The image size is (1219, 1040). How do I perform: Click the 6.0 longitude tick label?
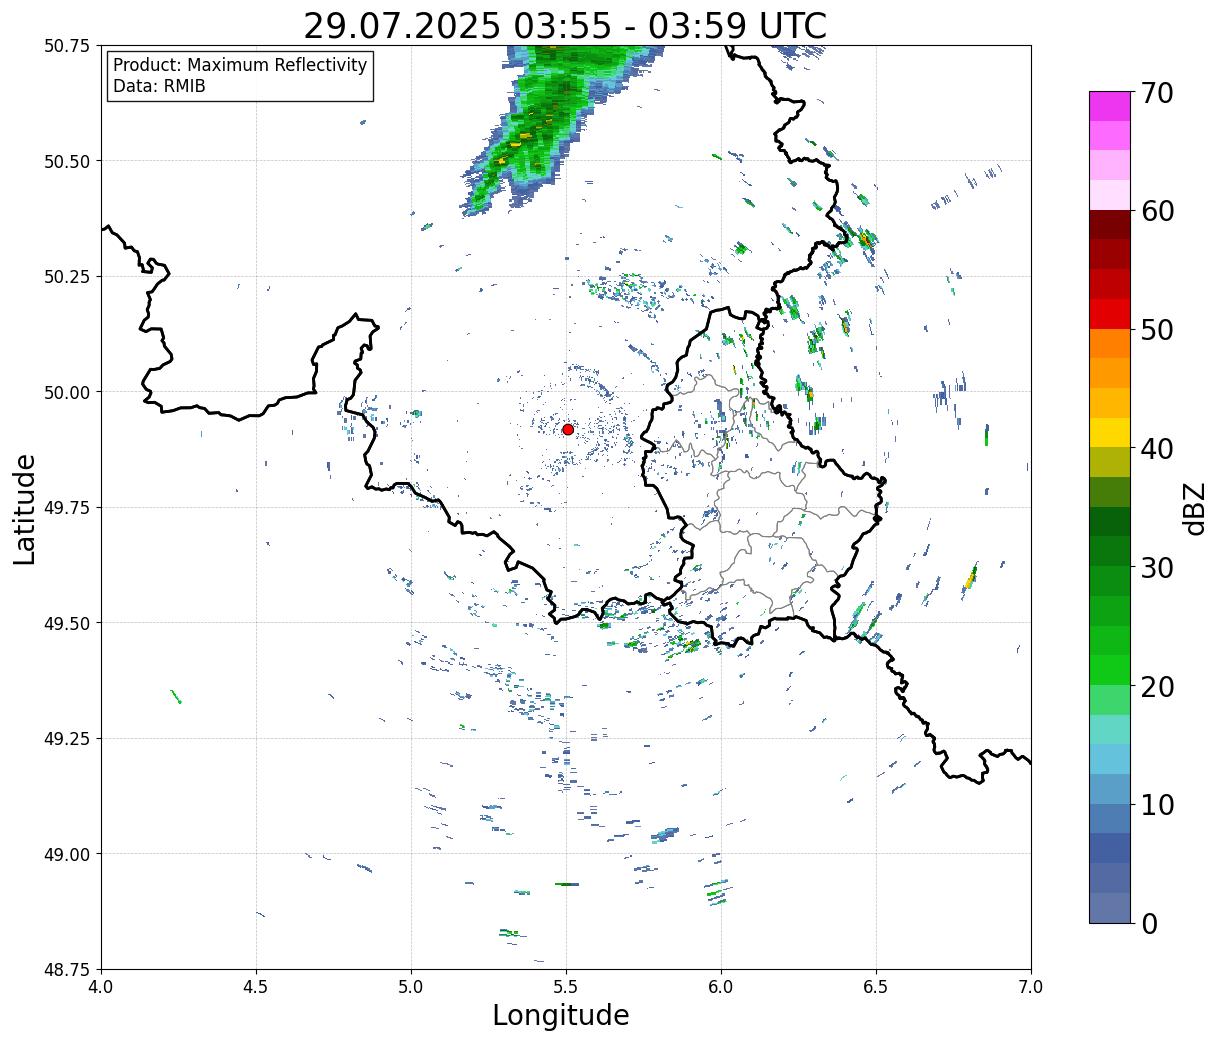coord(721,986)
